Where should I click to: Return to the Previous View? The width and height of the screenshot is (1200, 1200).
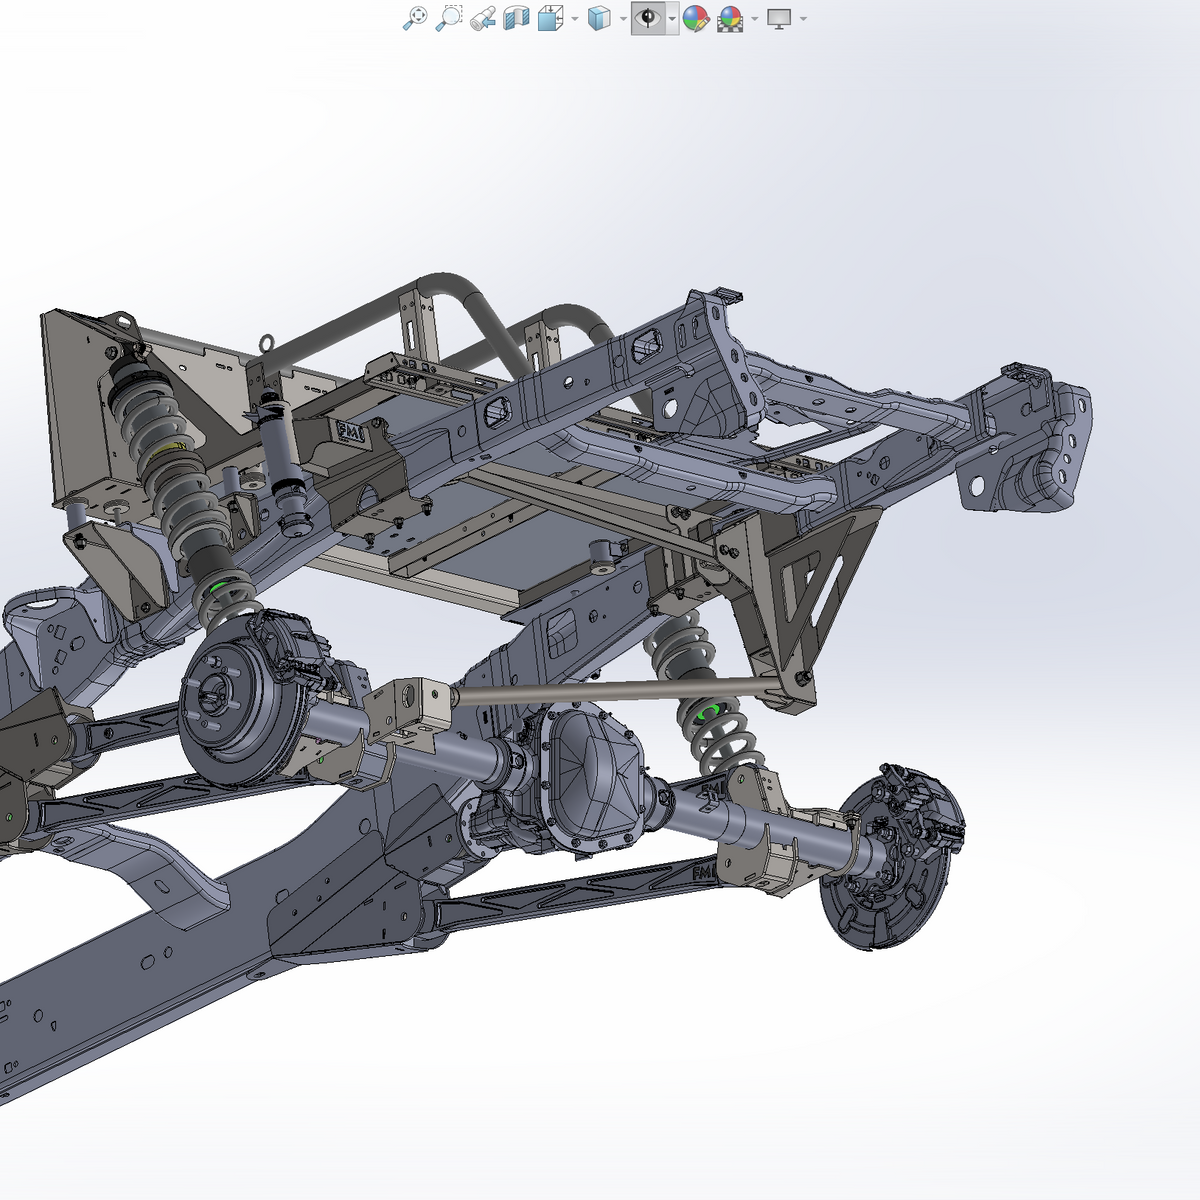tap(483, 18)
